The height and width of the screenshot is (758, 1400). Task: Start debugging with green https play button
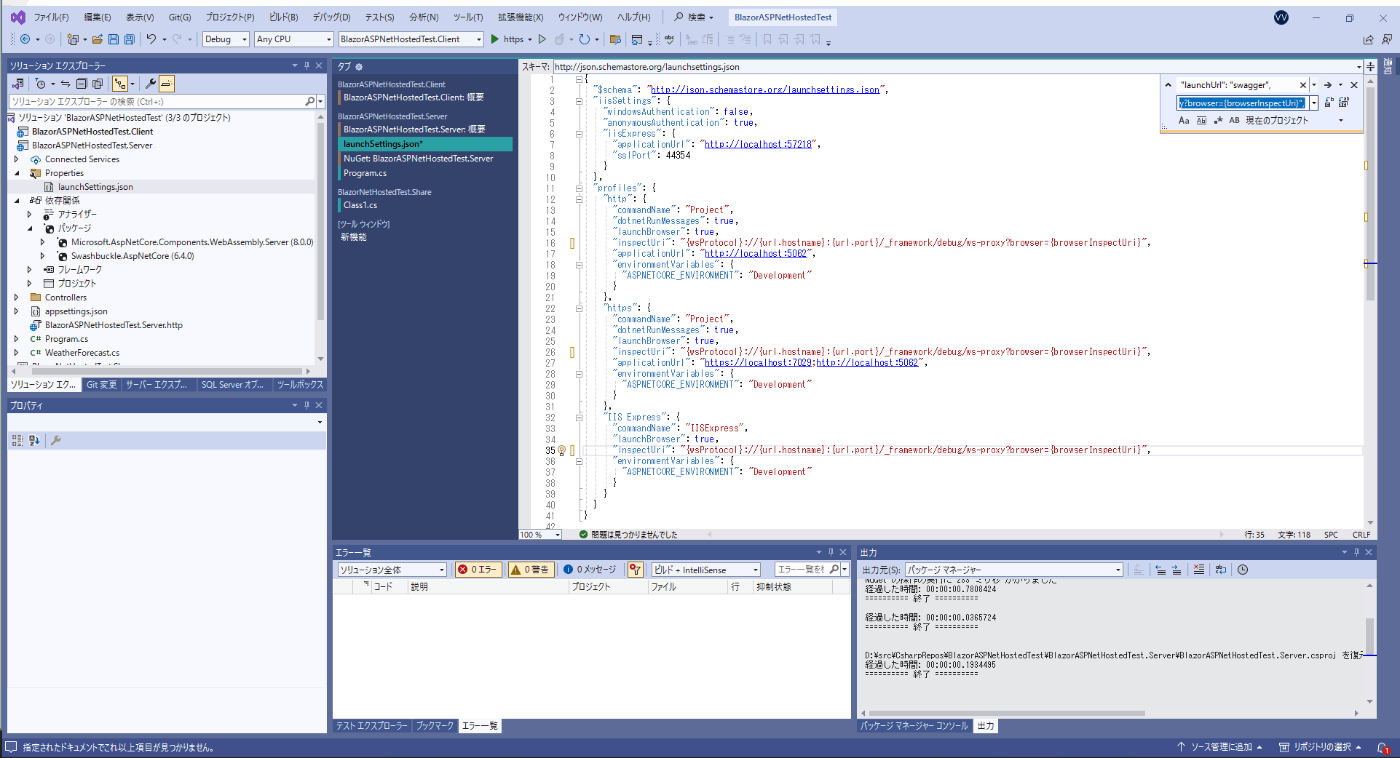pyautogui.click(x=507, y=39)
